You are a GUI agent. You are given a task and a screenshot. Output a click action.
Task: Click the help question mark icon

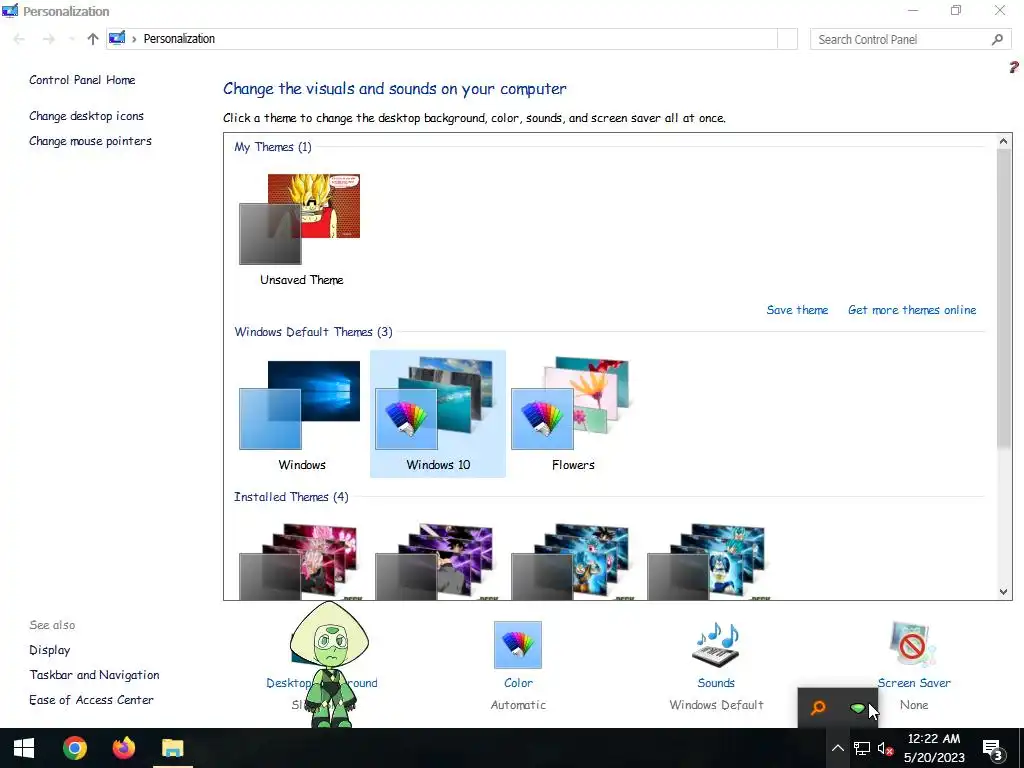click(1014, 67)
